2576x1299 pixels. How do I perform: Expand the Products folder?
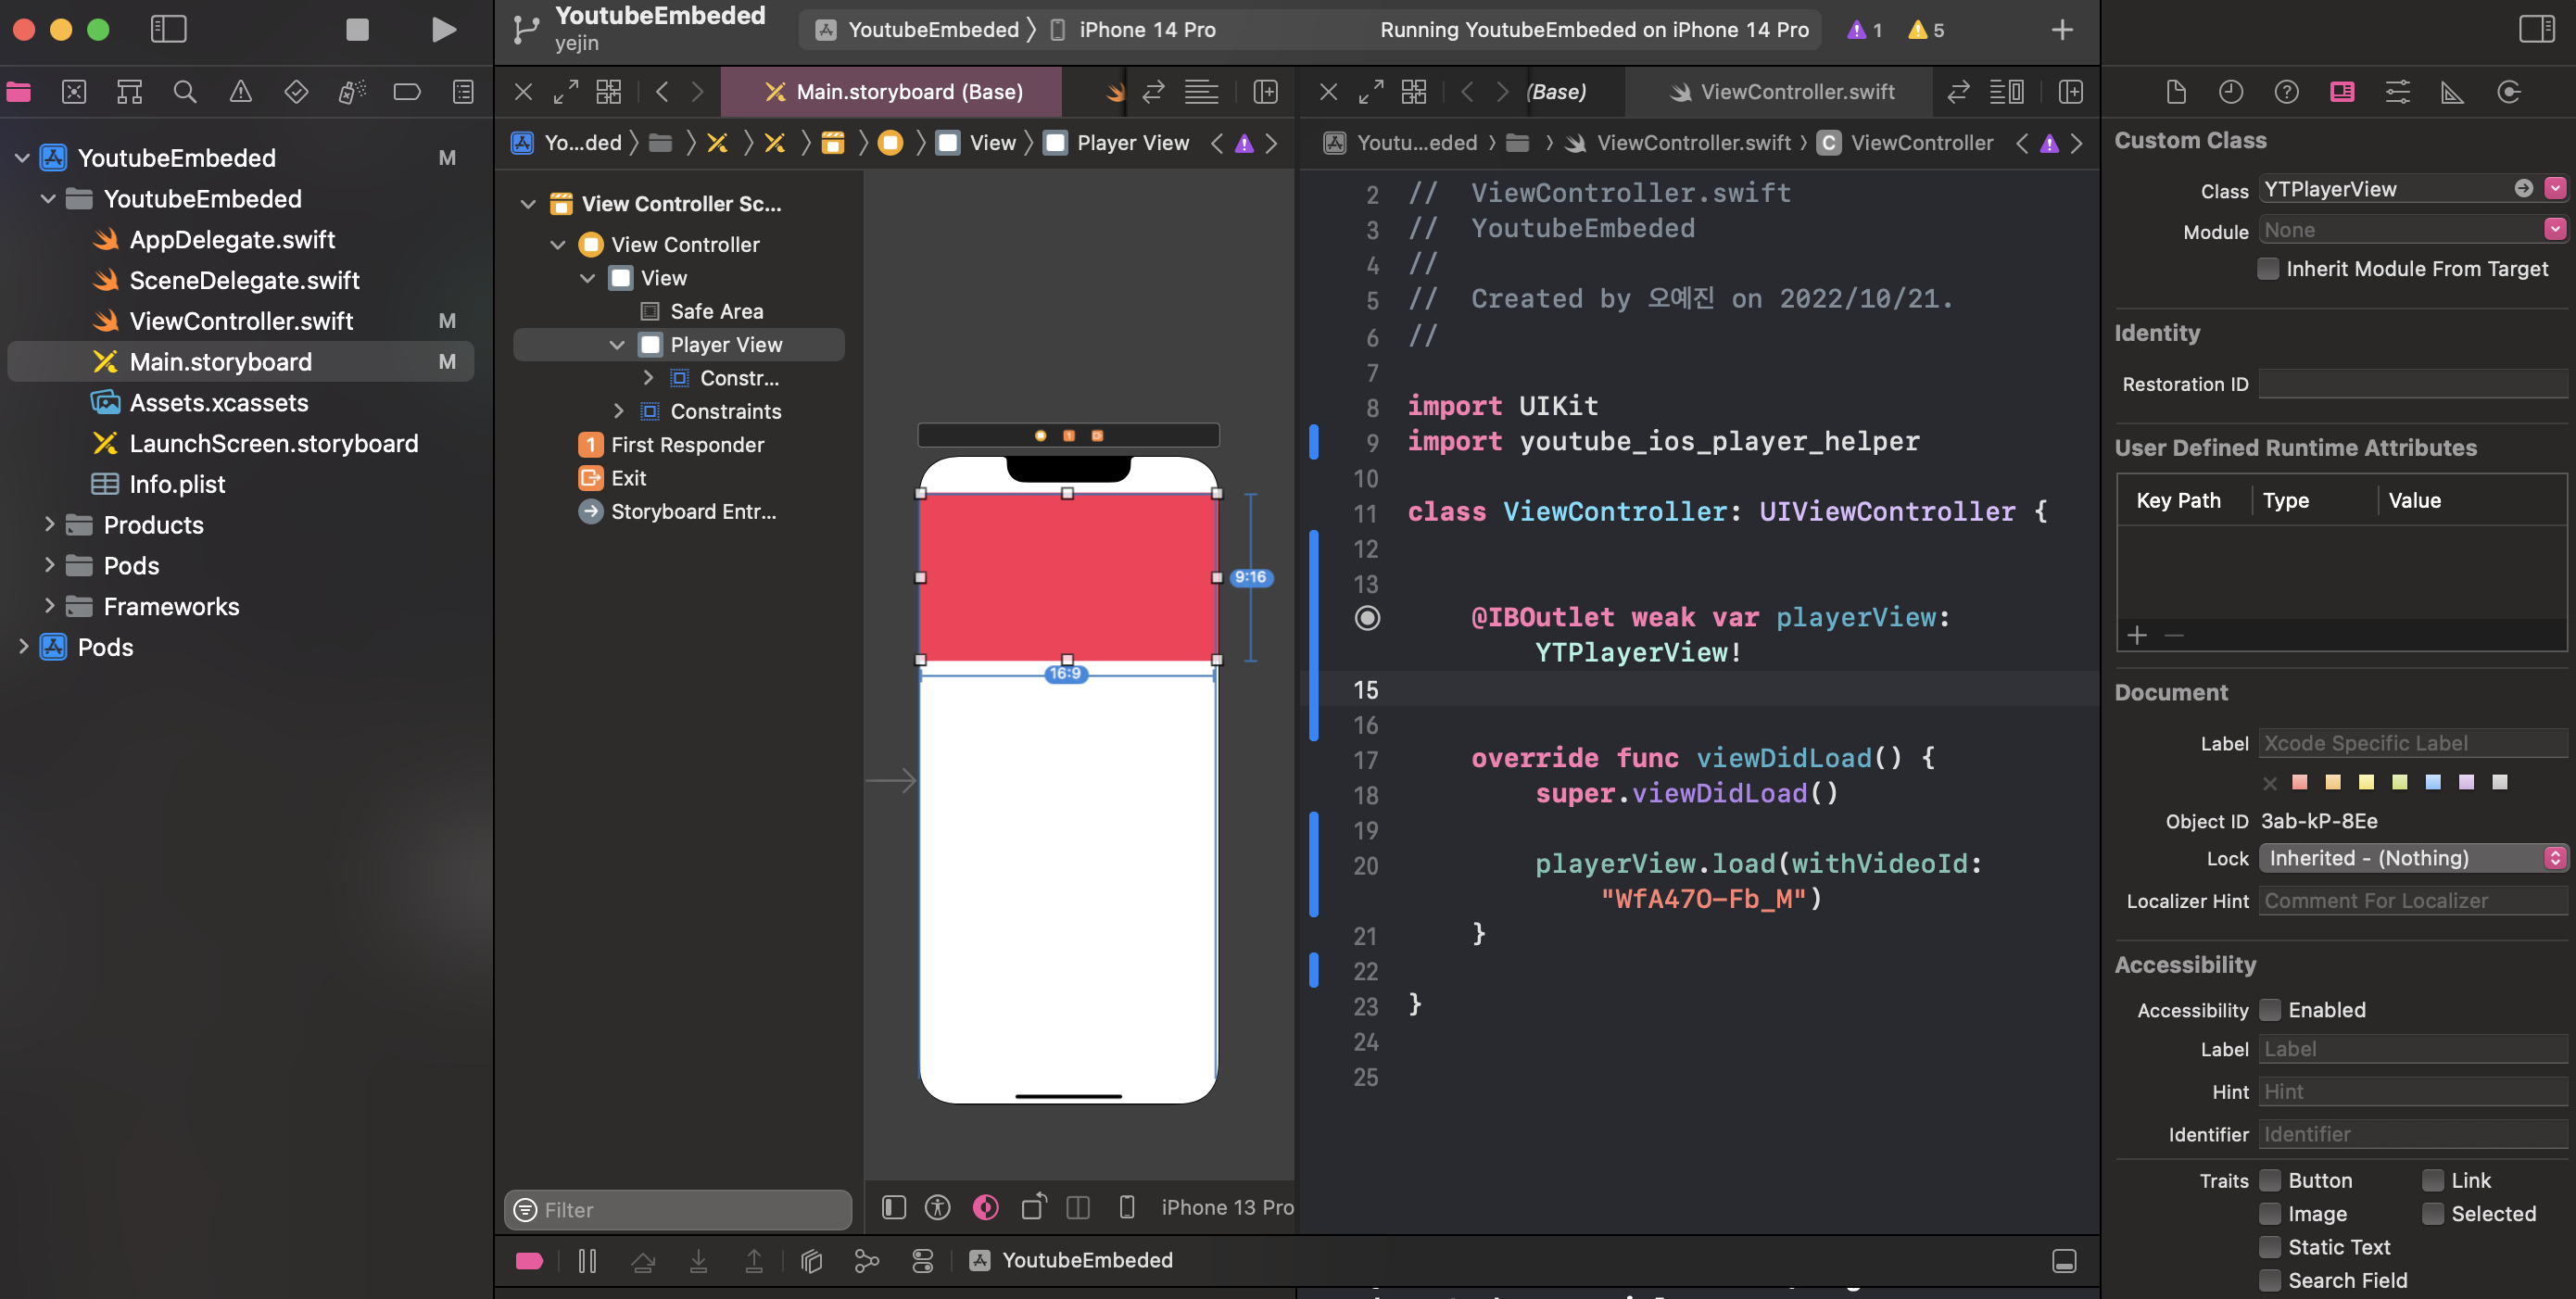pos(49,524)
